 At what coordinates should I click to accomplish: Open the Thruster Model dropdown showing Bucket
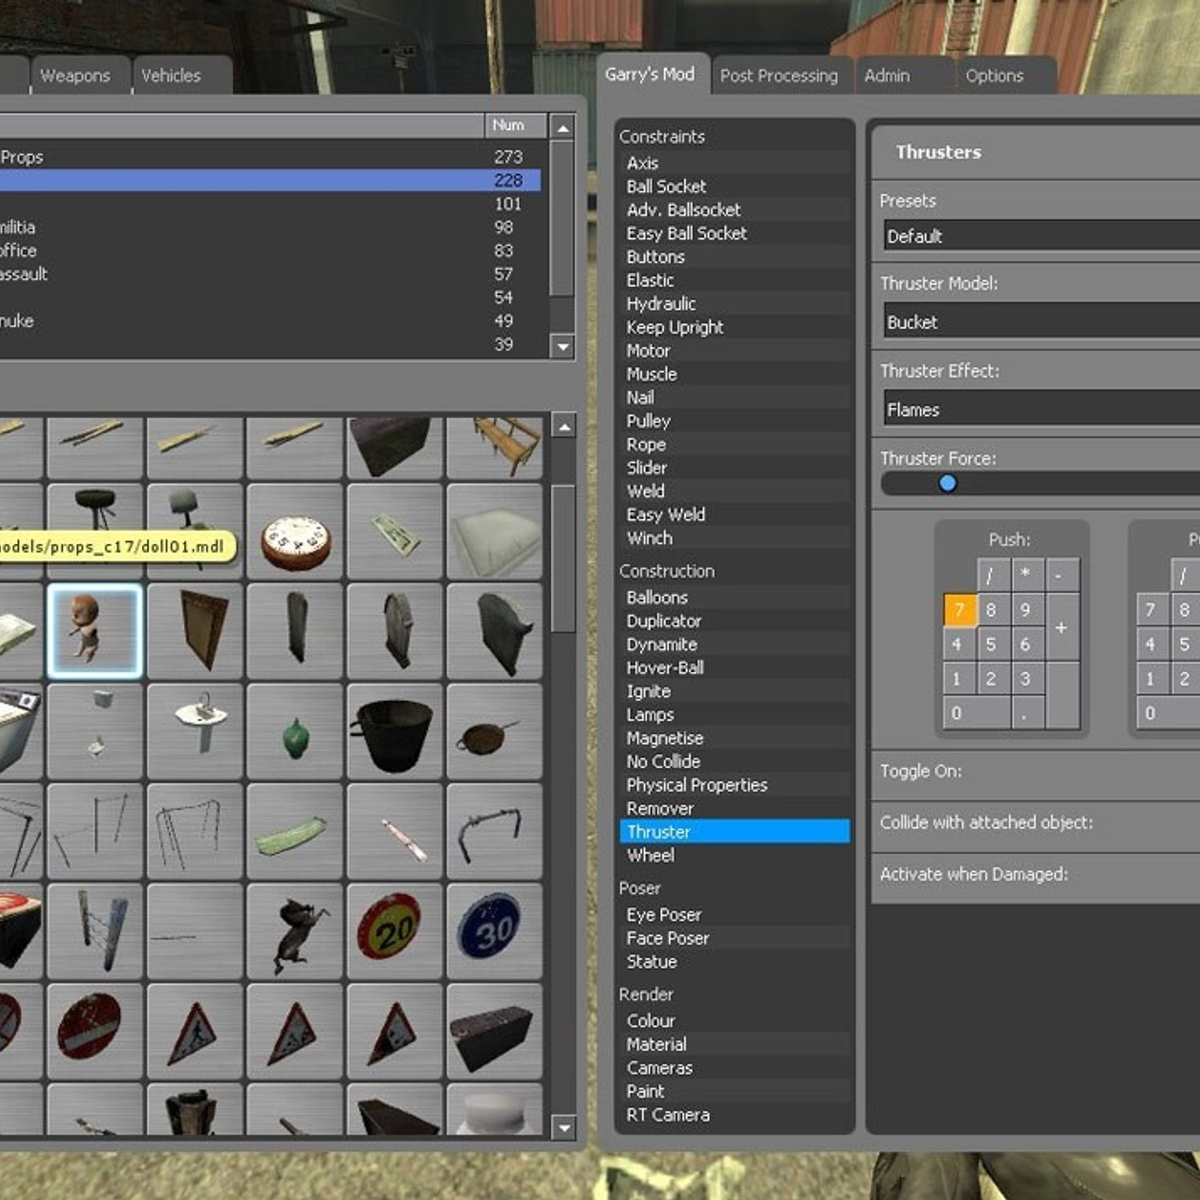[x=1041, y=322]
